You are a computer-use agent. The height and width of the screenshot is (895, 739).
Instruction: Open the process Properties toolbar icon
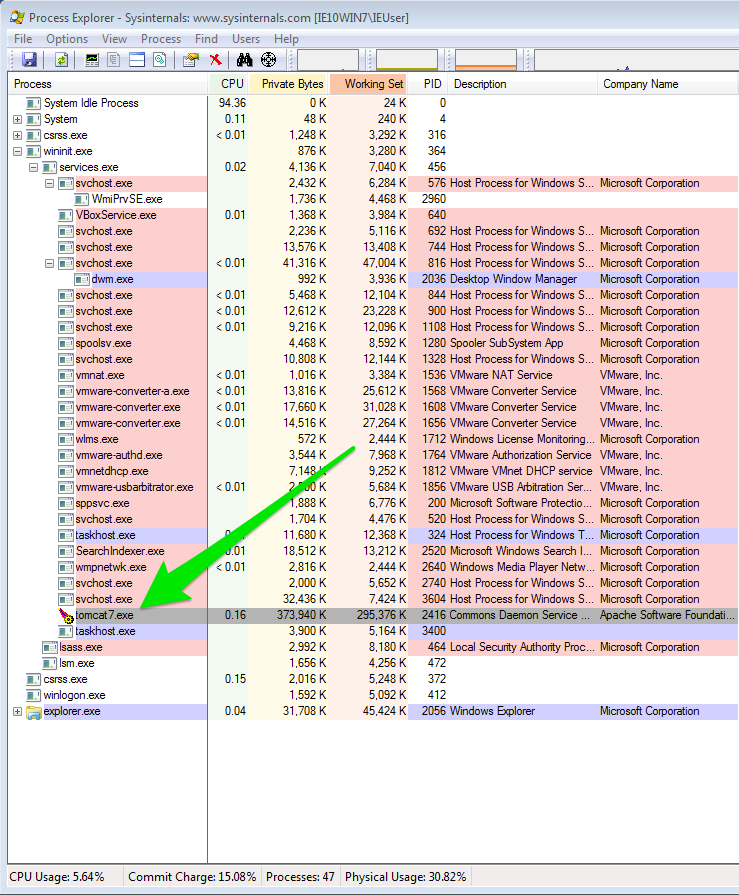(x=191, y=59)
